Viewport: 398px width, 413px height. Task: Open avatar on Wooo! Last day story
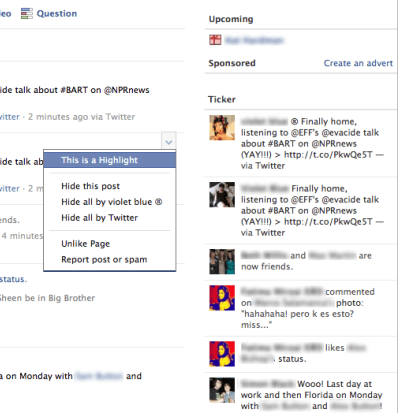pos(222,390)
